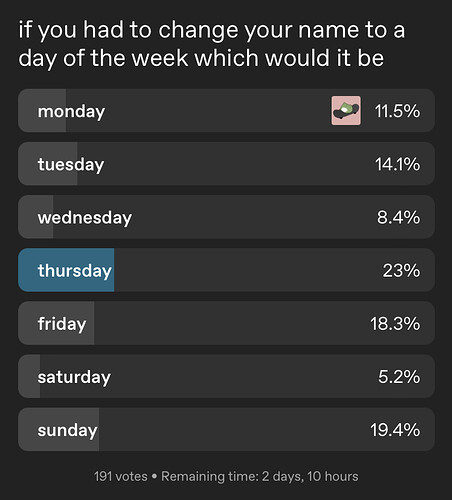Viewport: 452px width, 500px height.
Task: Click the 191 votes count text
Action: 121,476
